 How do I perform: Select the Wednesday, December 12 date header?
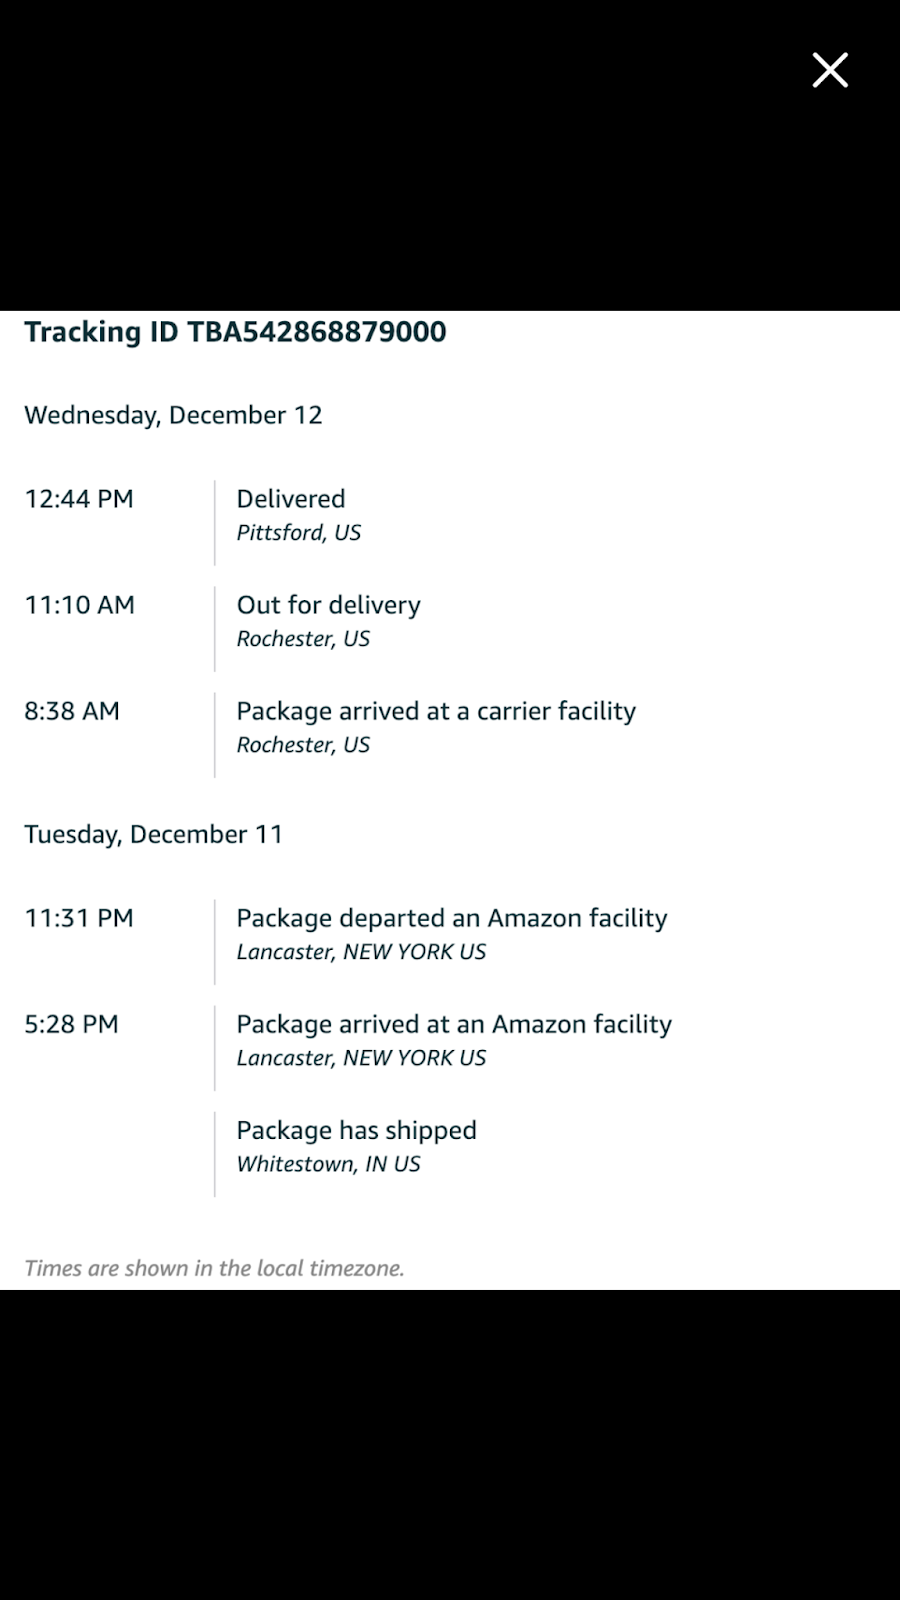click(x=173, y=415)
